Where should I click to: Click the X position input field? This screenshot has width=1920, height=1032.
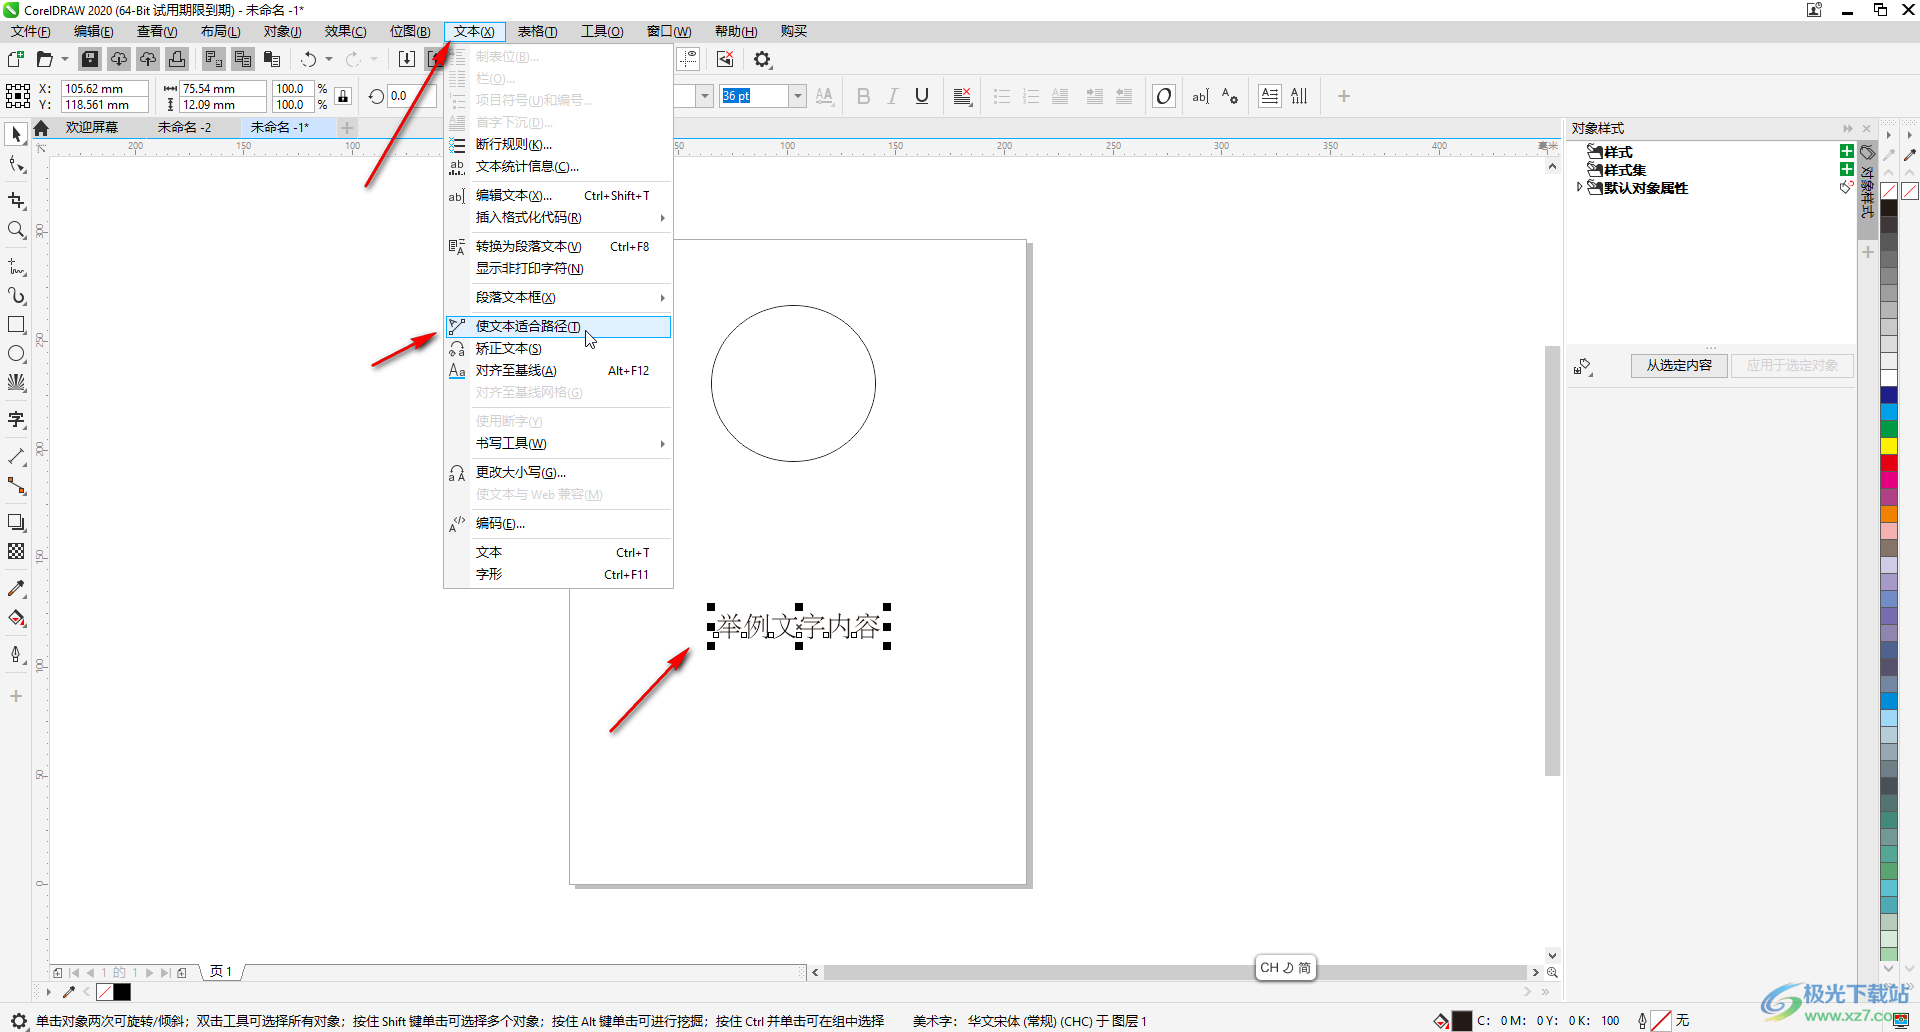coord(104,89)
